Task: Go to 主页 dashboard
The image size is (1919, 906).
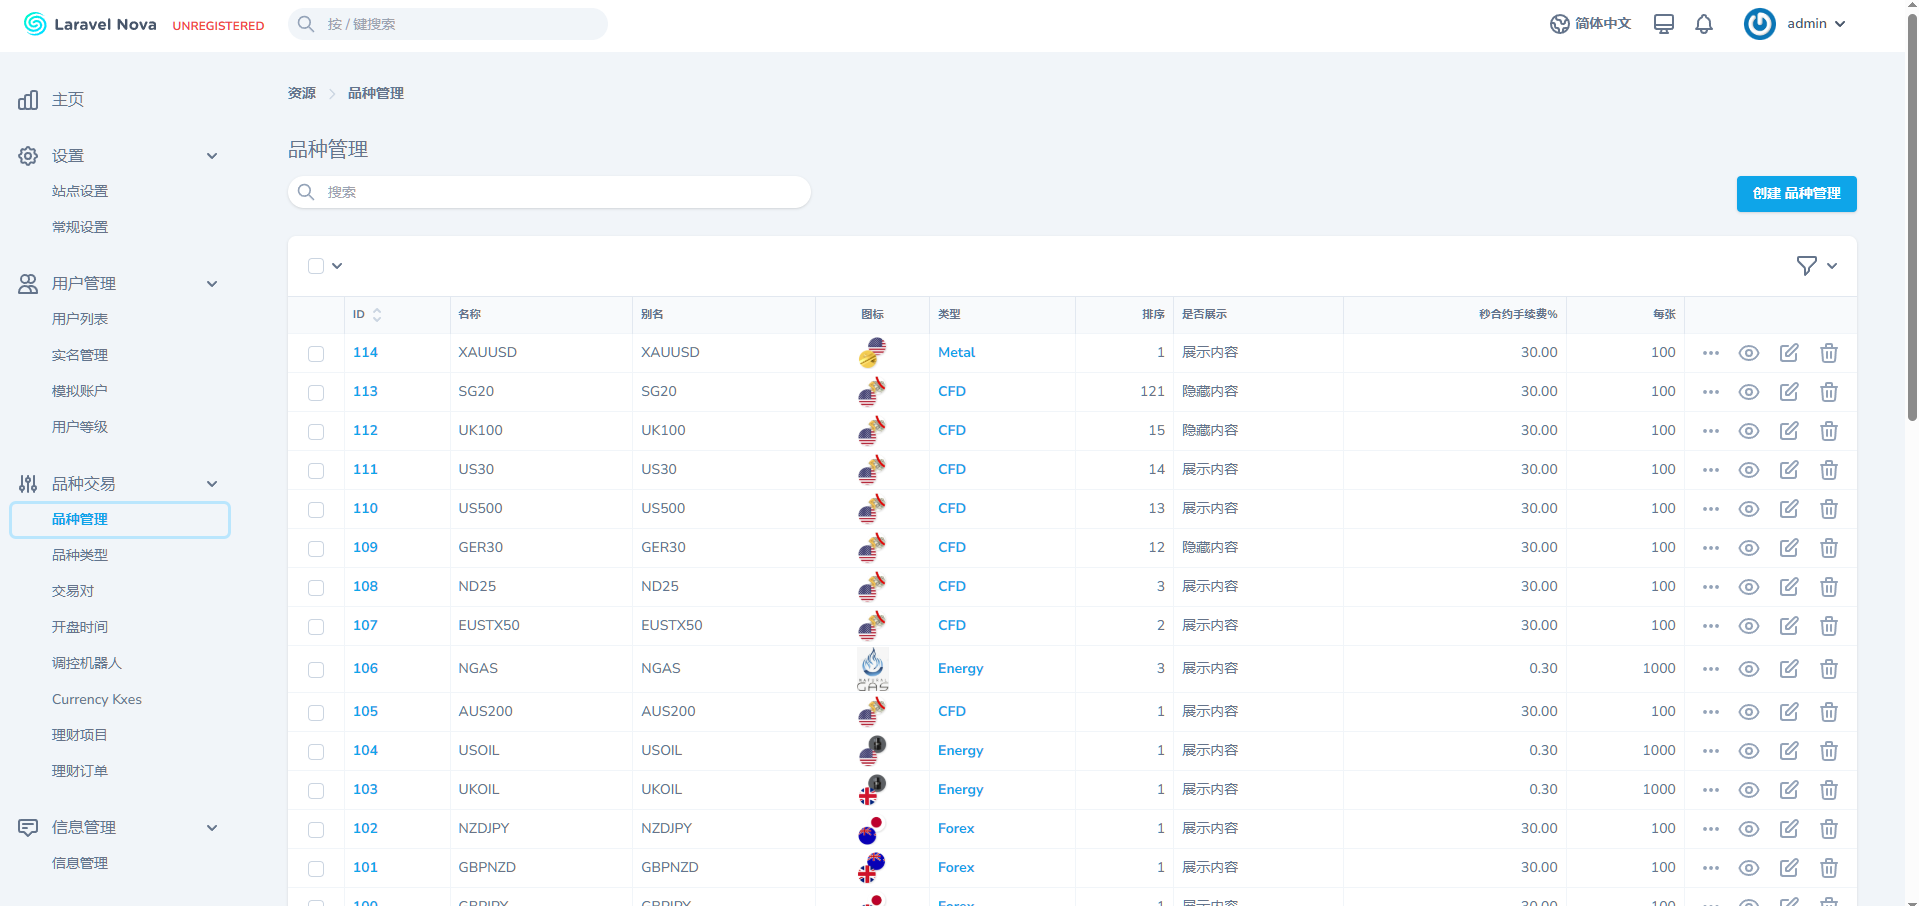Action: tap(68, 100)
